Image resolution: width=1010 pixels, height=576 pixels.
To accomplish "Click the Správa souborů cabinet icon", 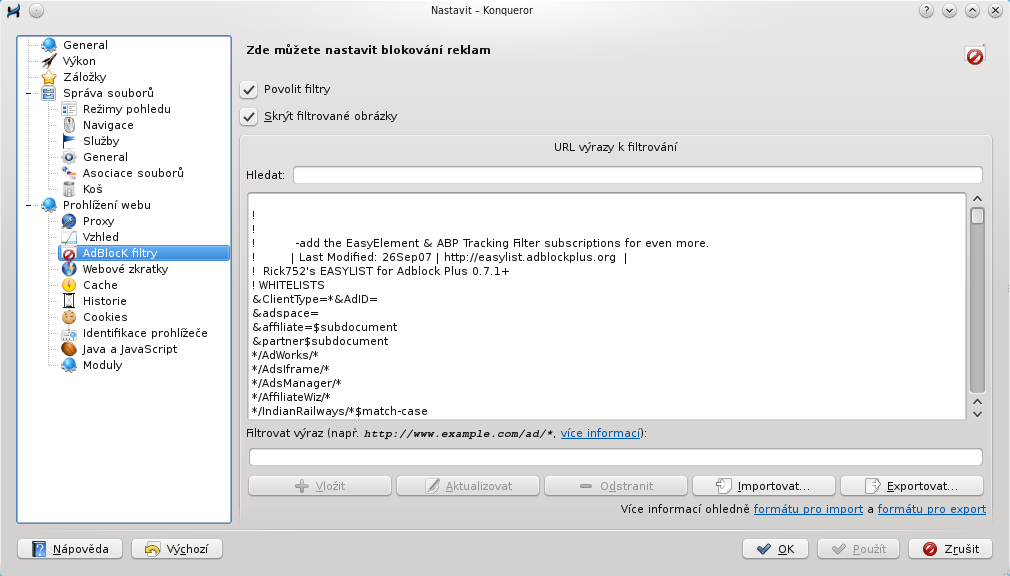I will [49, 93].
